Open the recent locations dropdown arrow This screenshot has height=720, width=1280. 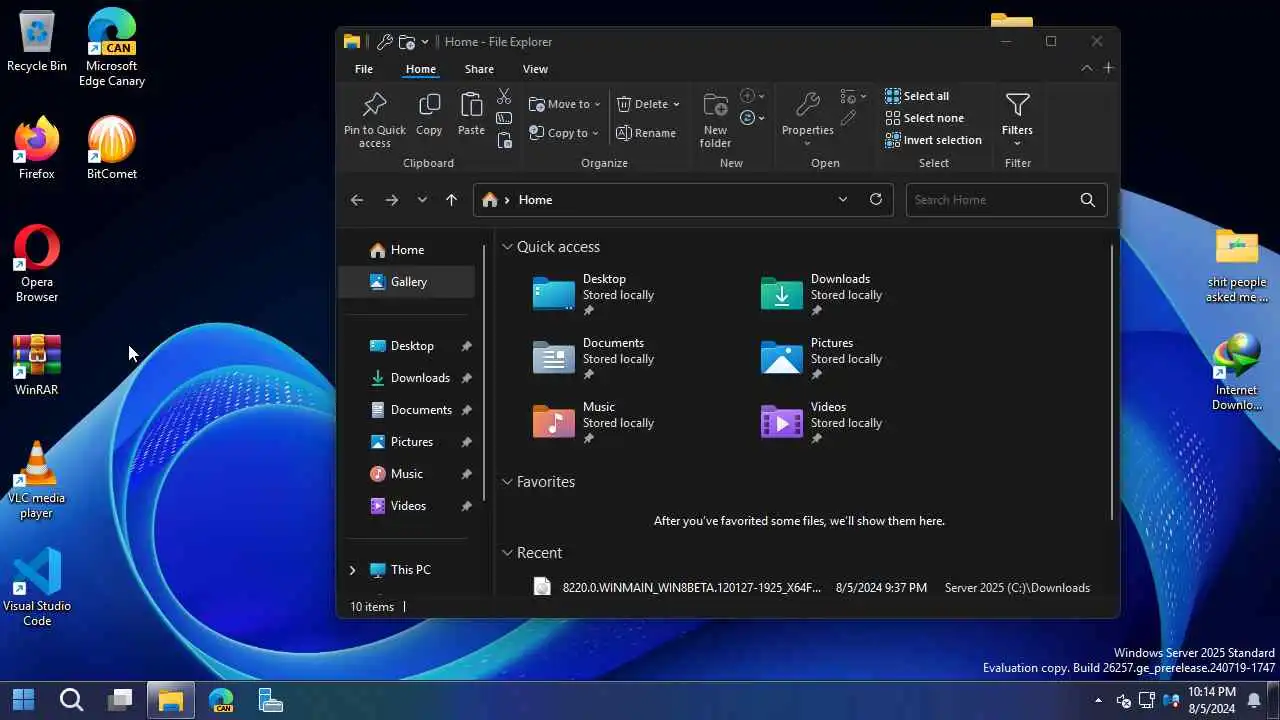tap(422, 200)
